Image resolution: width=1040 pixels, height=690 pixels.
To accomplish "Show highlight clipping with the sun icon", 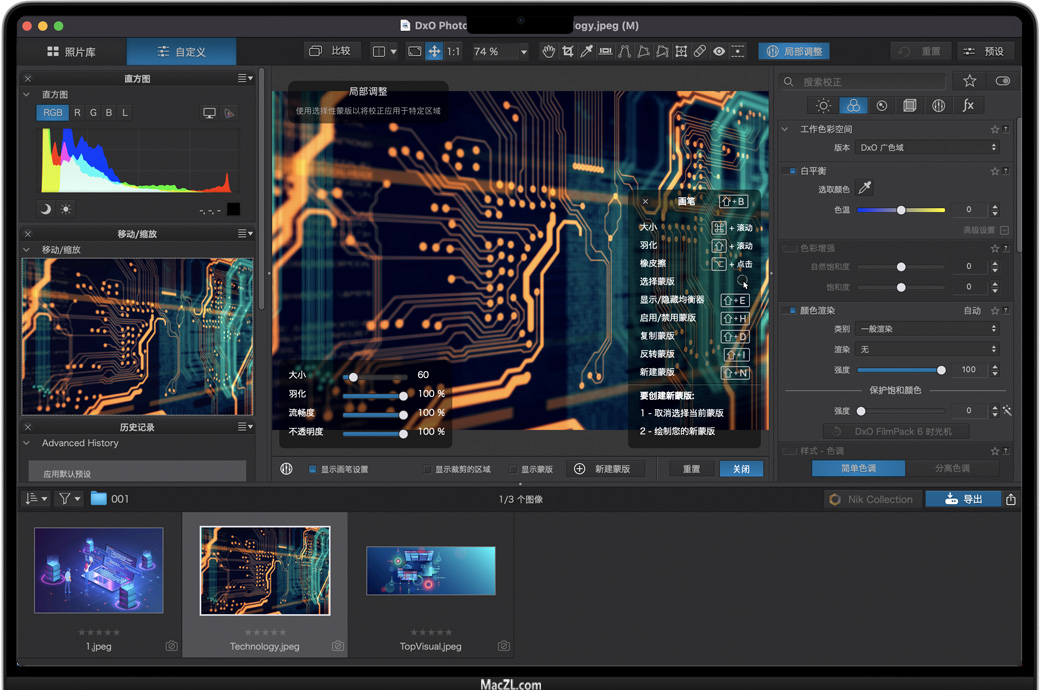I will point(66,209).
